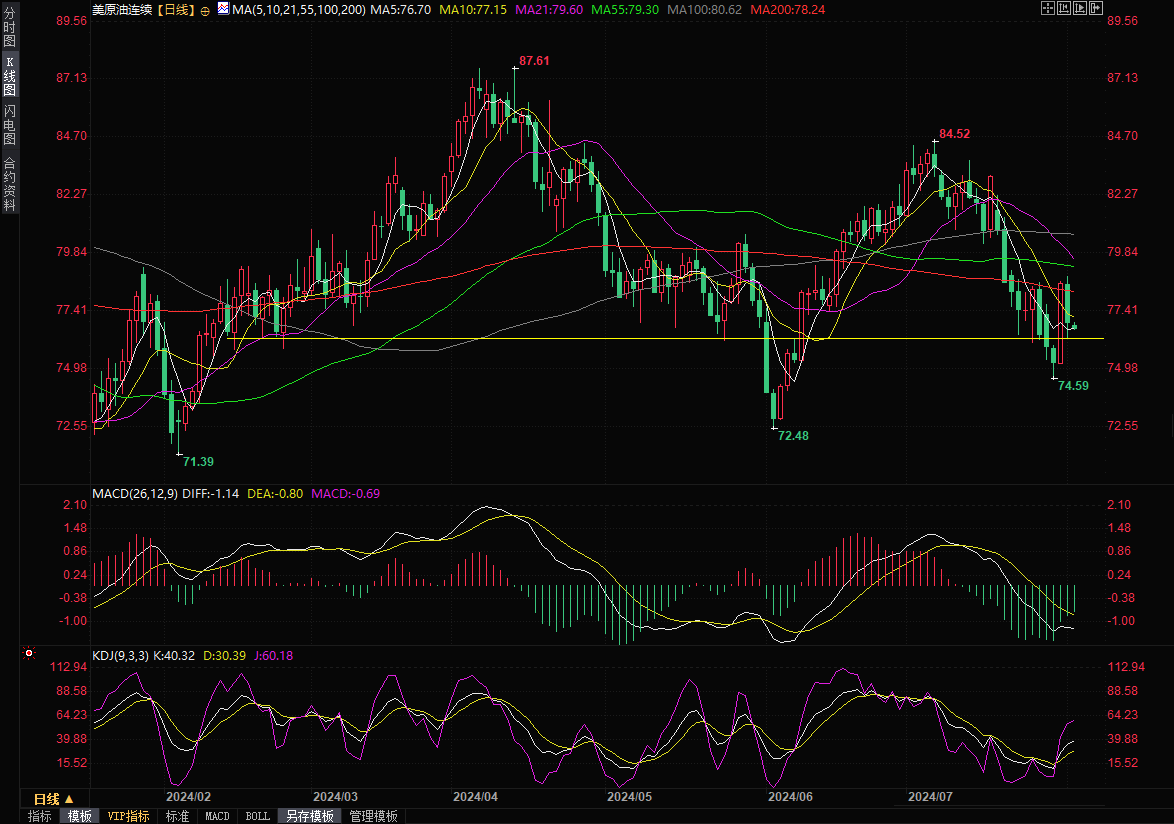
Task: Open the 闪电图 side tab
Action: point(9,124)
